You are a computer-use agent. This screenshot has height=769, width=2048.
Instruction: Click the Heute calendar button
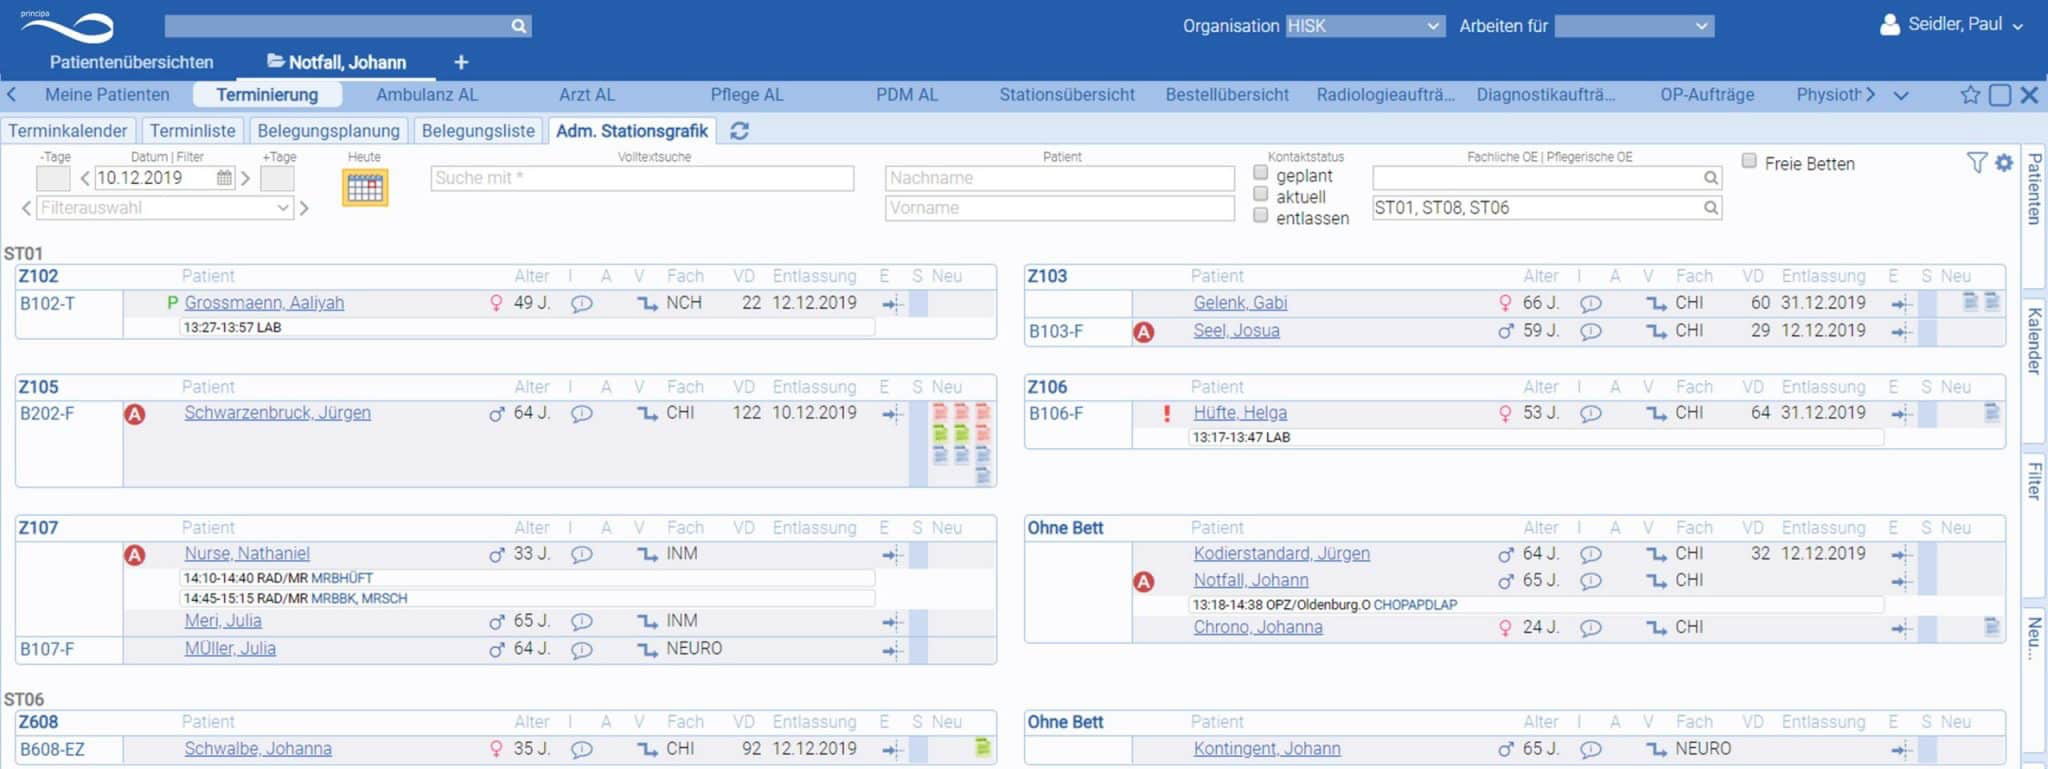coord(365,188)
